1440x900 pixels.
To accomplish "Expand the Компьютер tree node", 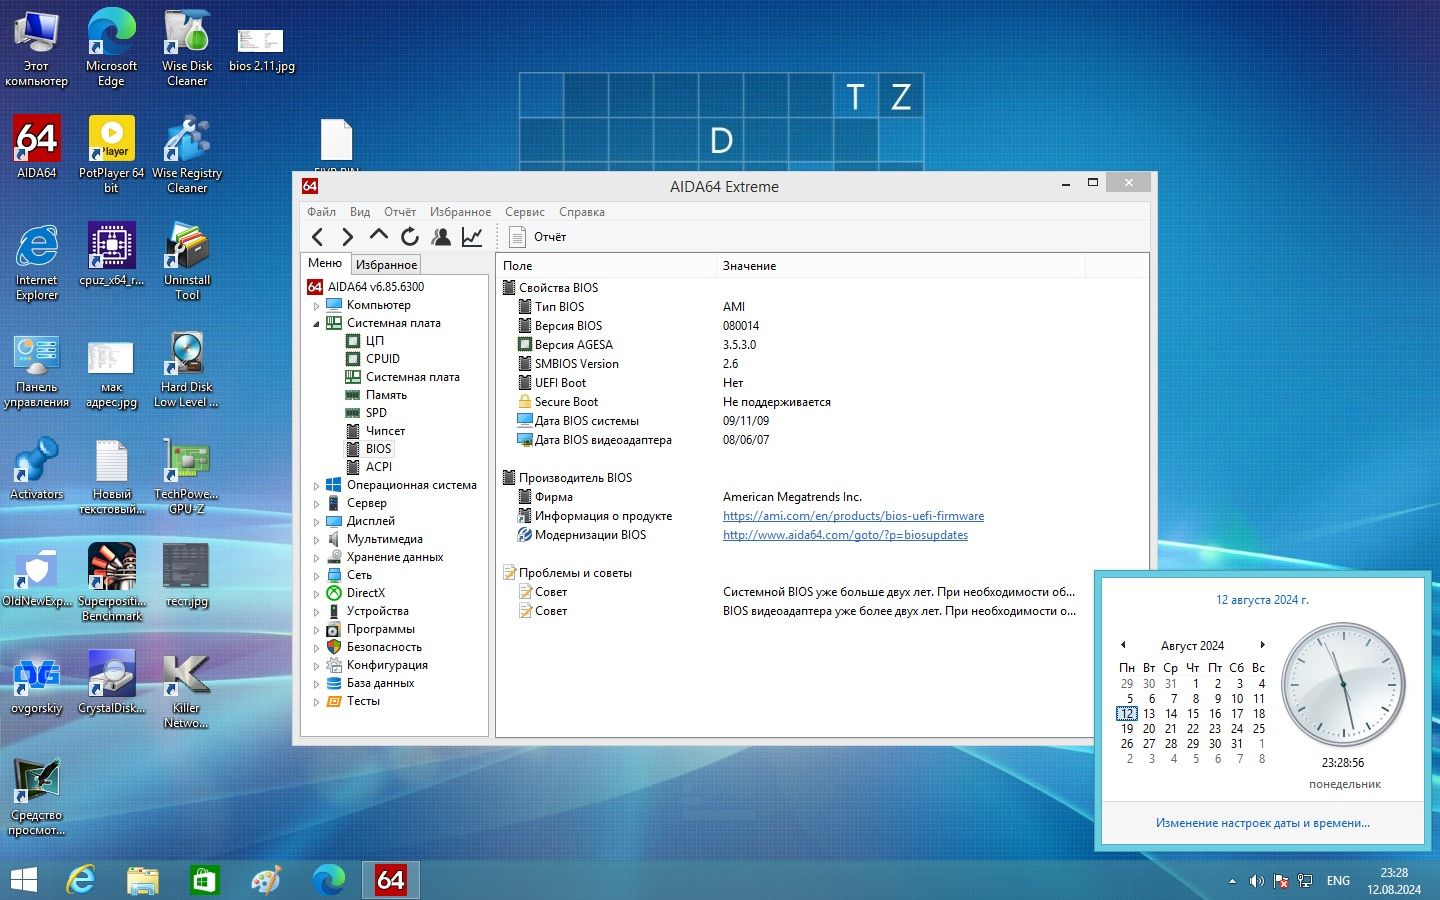I will (x=317, y=306).
